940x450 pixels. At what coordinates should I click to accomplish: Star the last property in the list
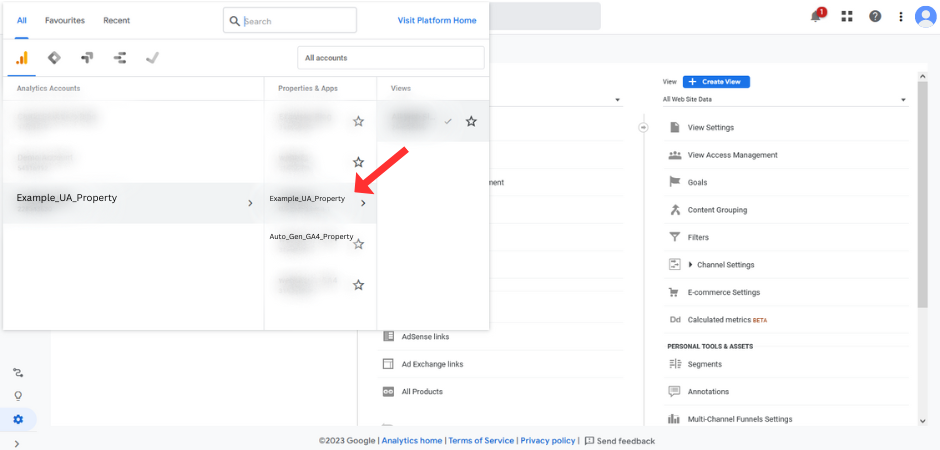[358, 285]
